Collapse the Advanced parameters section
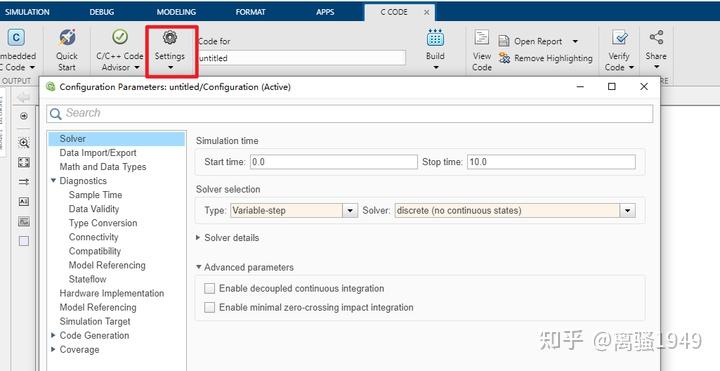 pos(198,267)
